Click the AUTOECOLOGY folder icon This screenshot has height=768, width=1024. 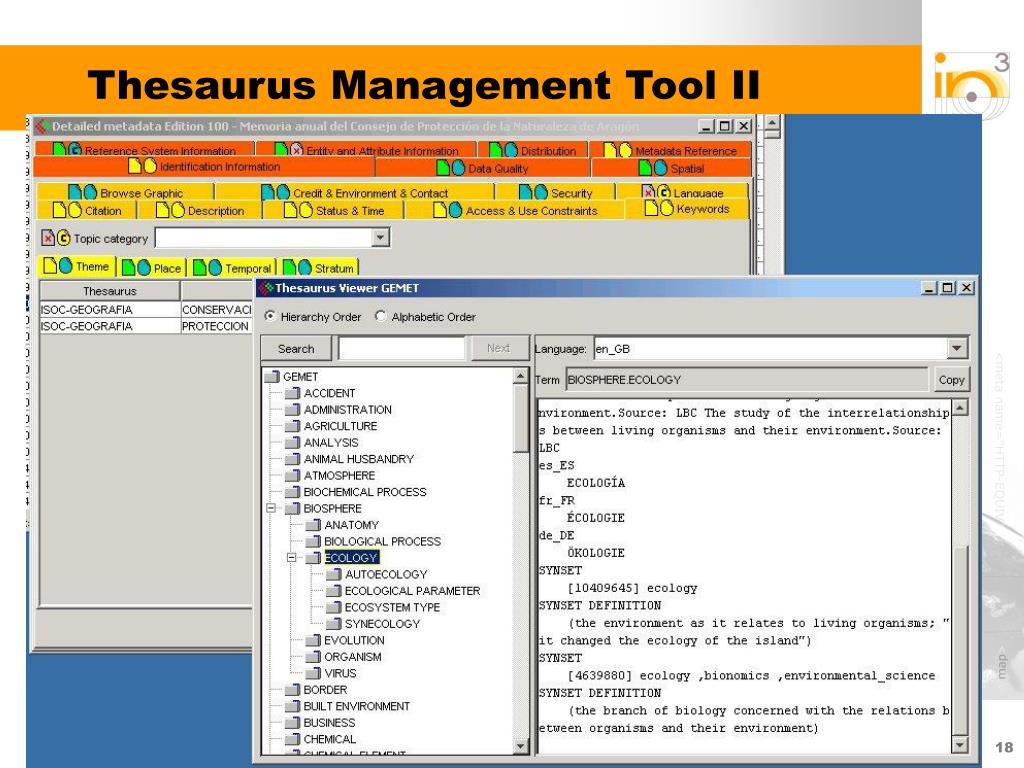click(334, 574)
